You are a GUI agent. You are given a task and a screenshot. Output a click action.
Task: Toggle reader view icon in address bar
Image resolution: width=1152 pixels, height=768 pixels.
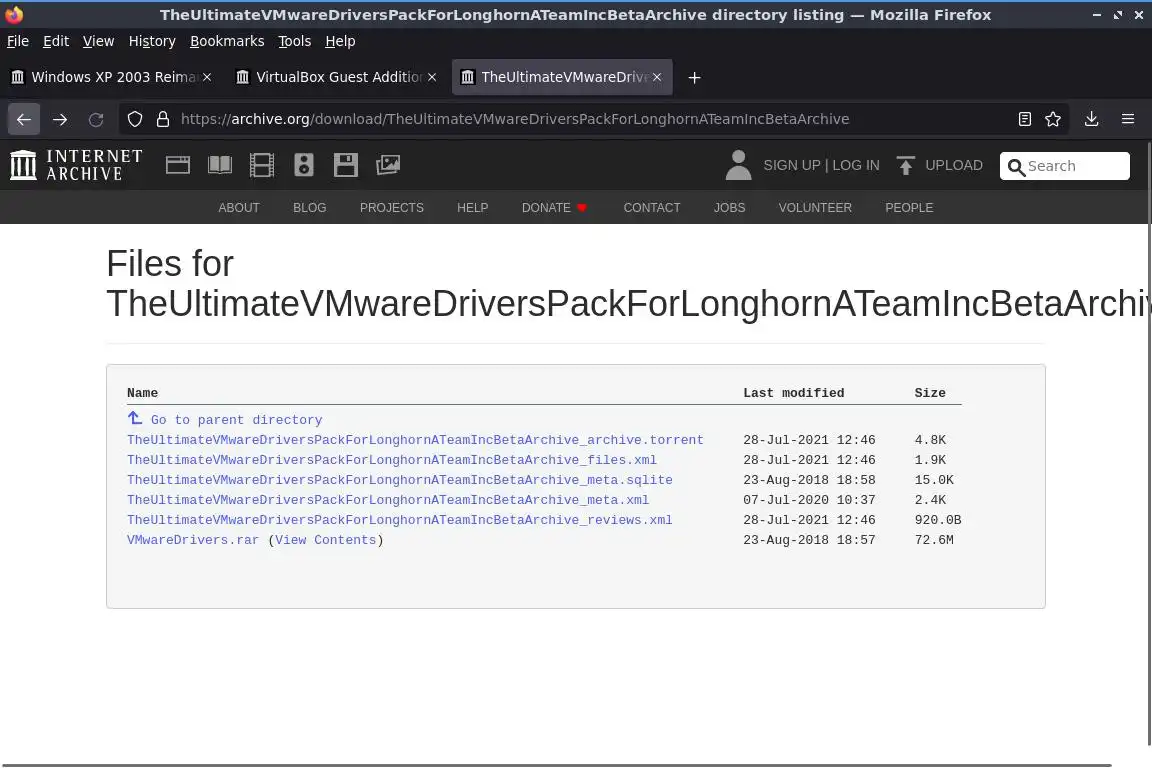[1025, 119]
